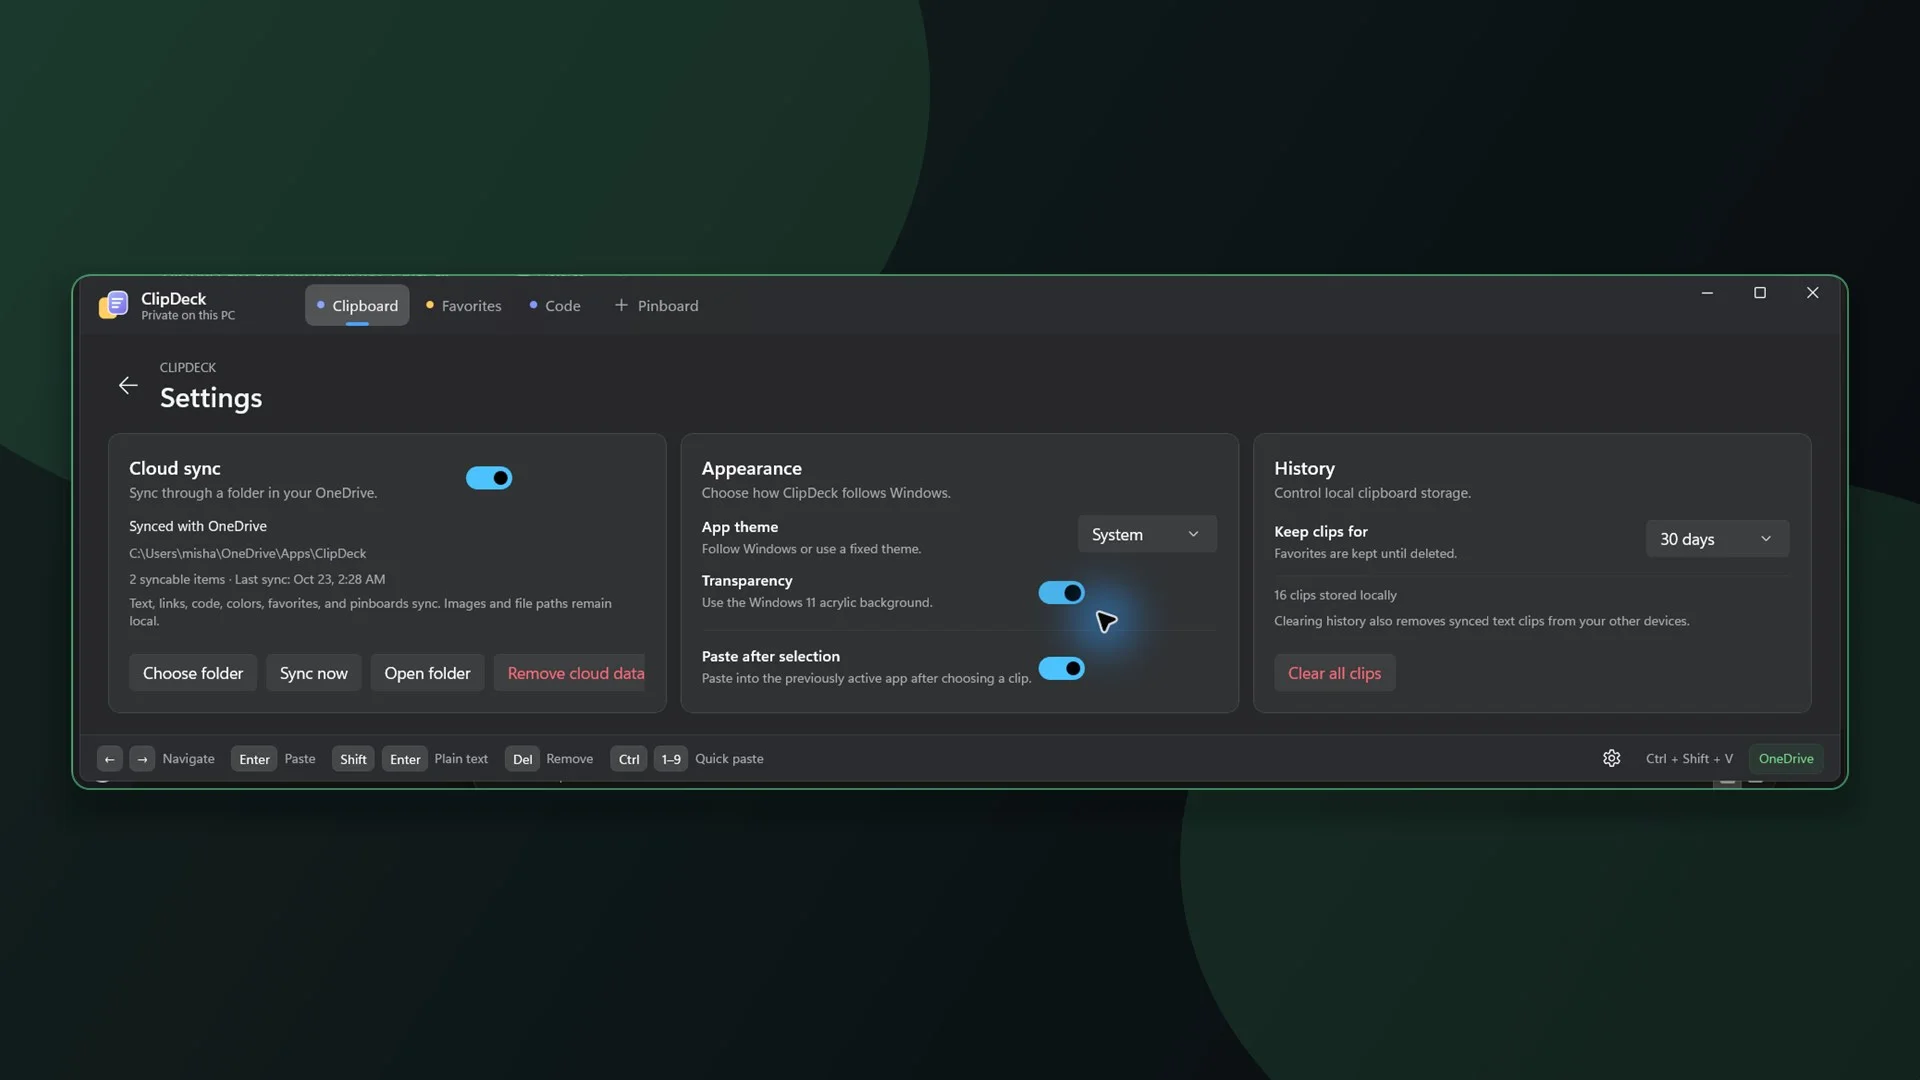Open the Code tab
Image resolution: width=1920 pixels, height=1080 pixels.
(x=555, y=306)
